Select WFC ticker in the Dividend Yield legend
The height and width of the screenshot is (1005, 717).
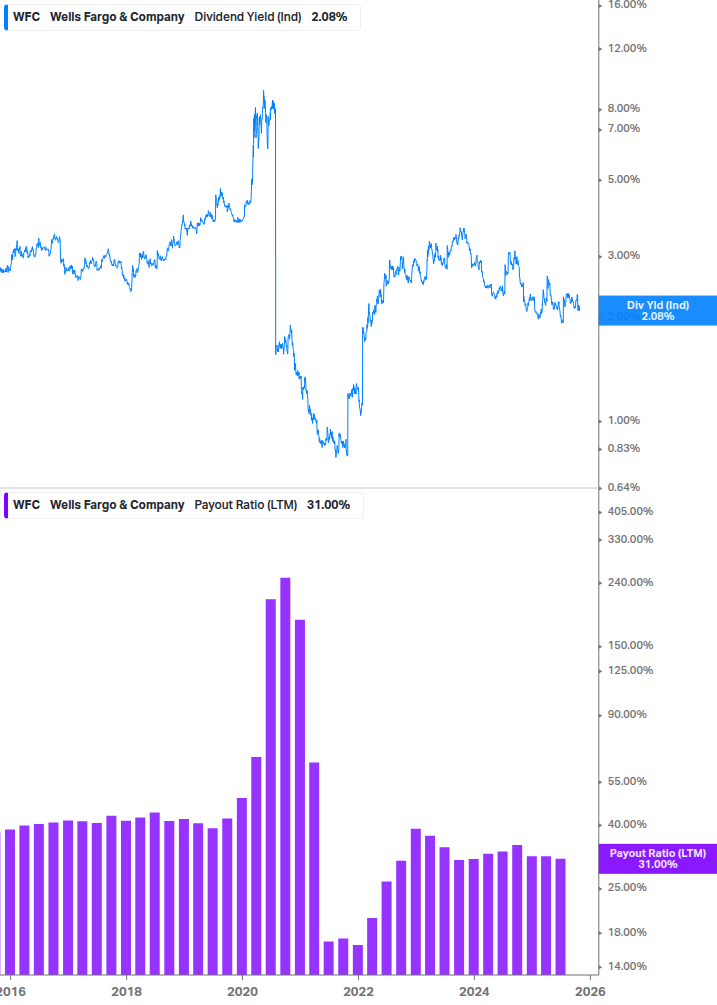point(26,17)
